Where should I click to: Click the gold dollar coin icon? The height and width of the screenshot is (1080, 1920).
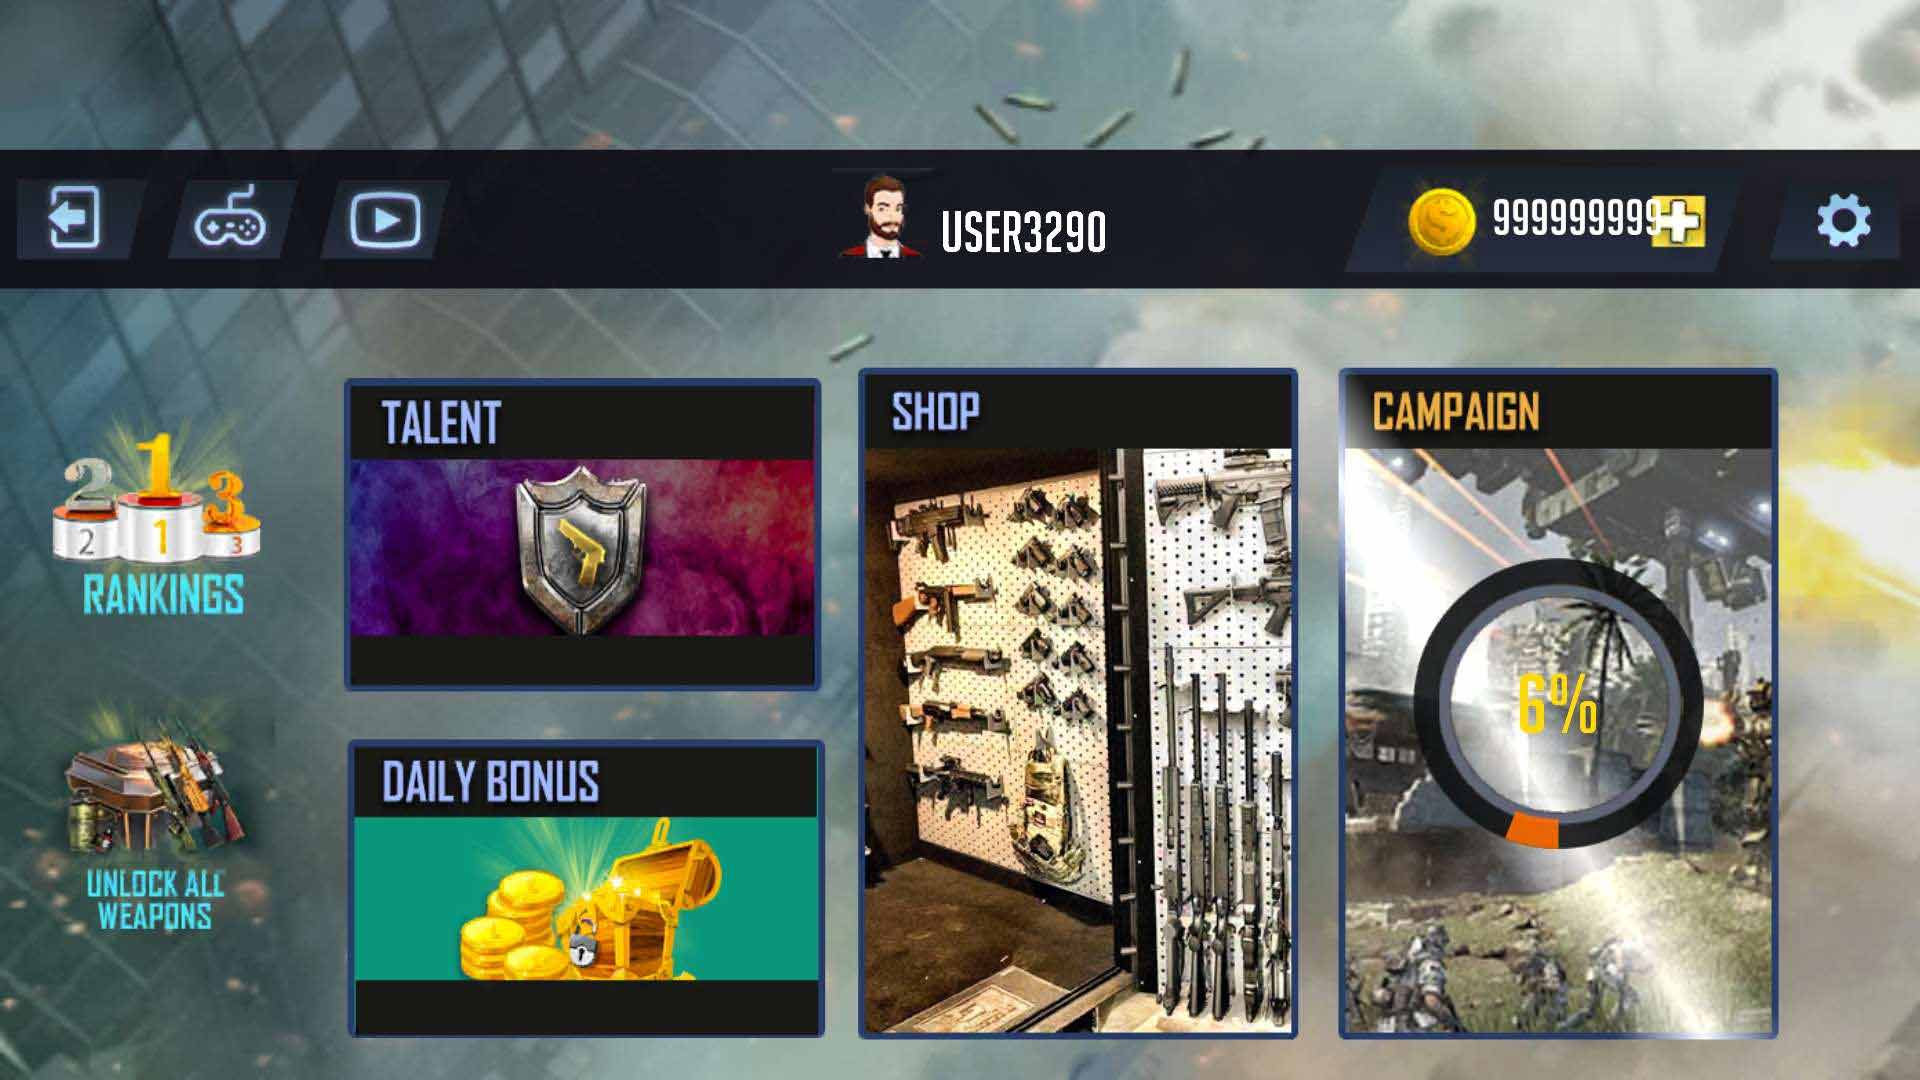click(1441, 221)
